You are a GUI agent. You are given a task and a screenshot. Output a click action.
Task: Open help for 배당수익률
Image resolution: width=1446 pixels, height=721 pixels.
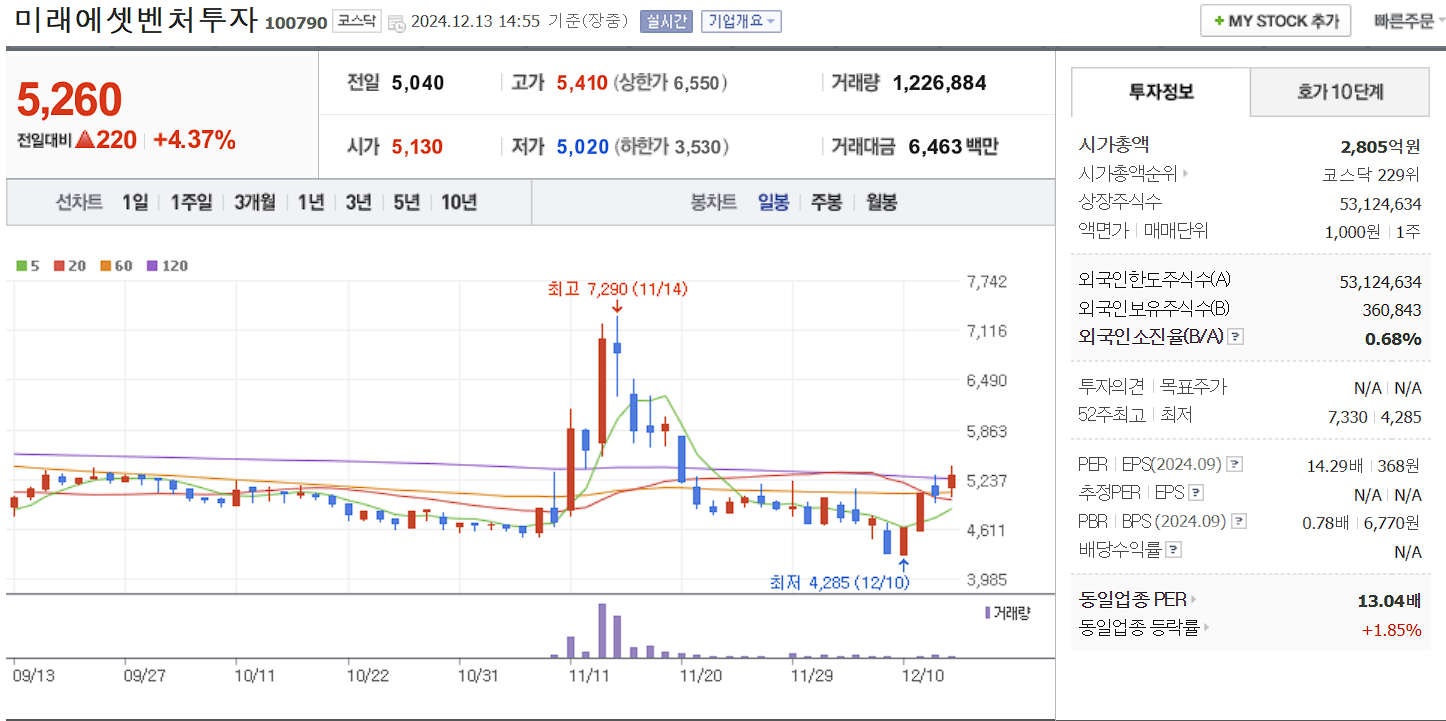pyautogui.click(x=1175, y=551)
